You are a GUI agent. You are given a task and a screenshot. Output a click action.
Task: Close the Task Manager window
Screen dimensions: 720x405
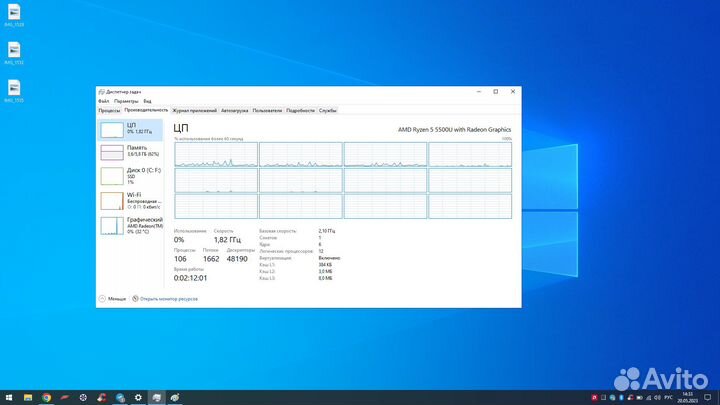click(x=513, y=91)
